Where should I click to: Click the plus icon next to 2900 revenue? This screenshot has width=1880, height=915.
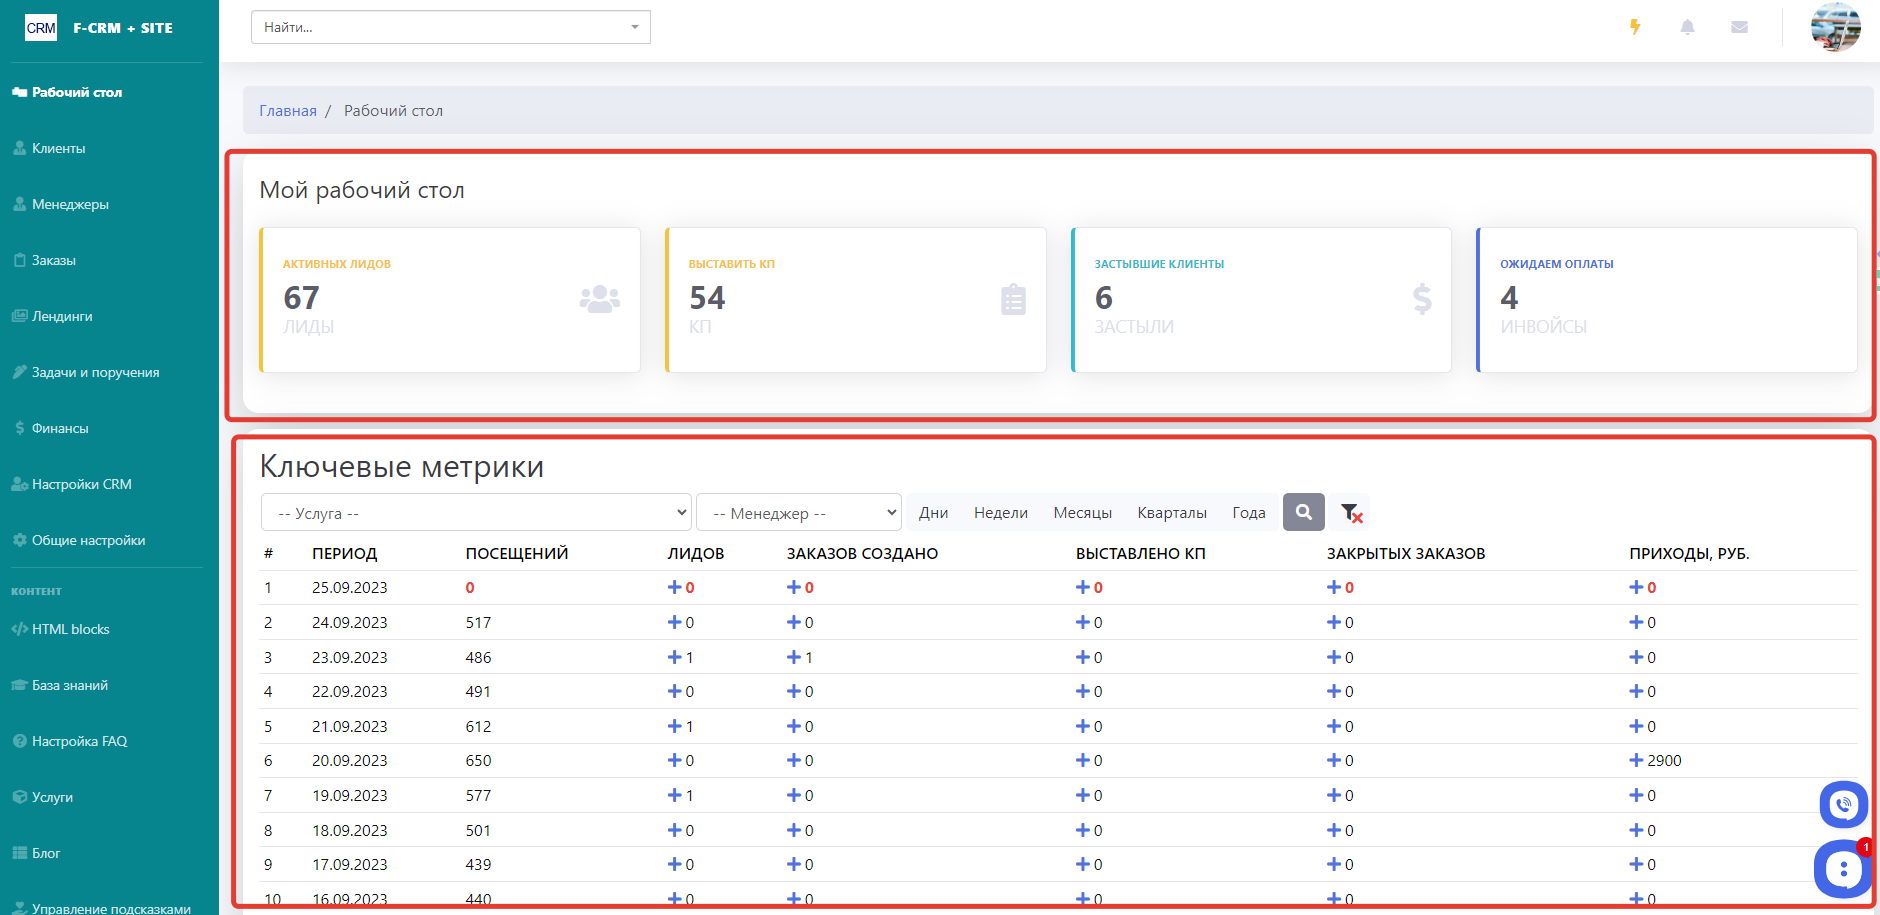coord(1636,760)
